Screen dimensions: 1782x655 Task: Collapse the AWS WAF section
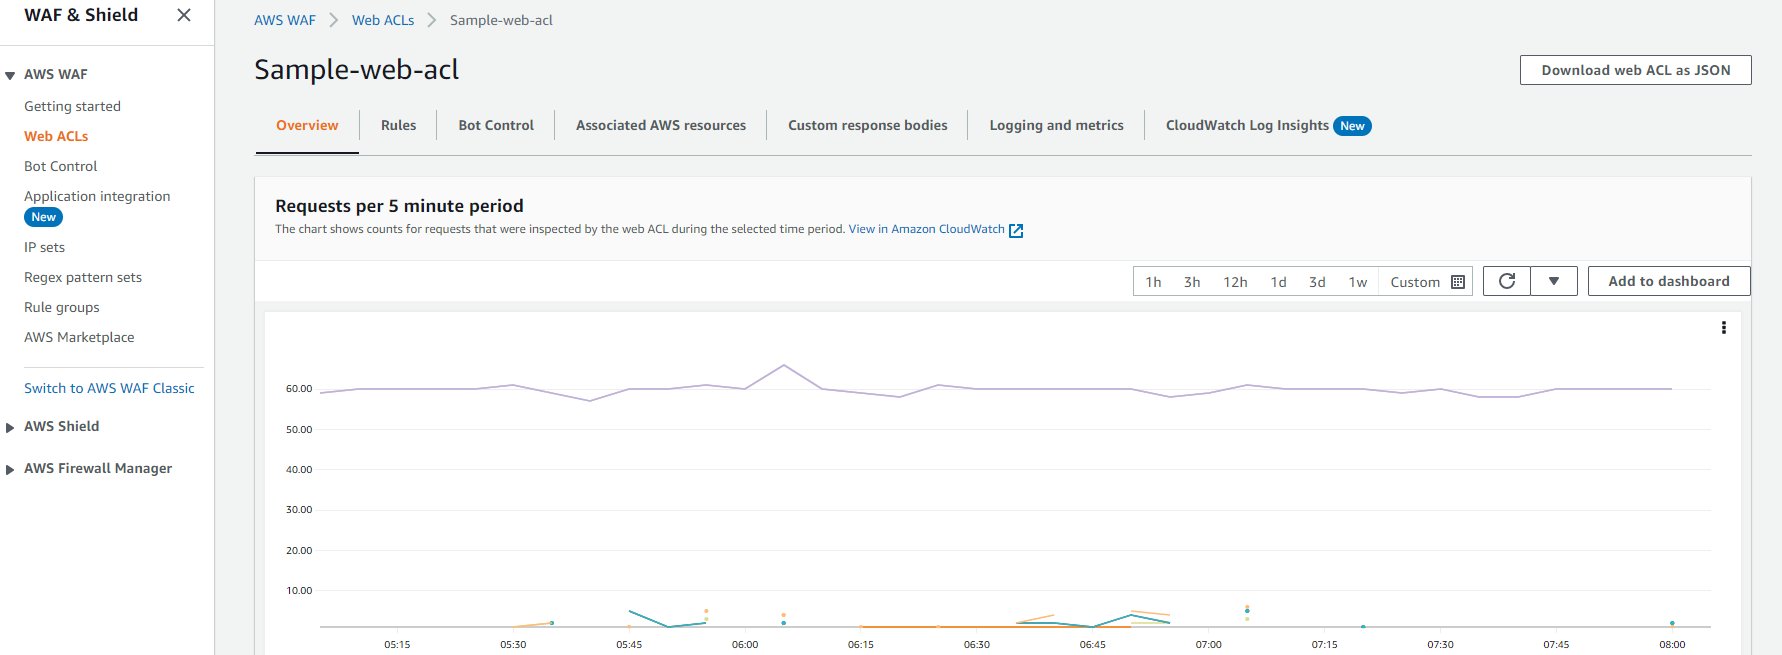click(x=10, y=75)
